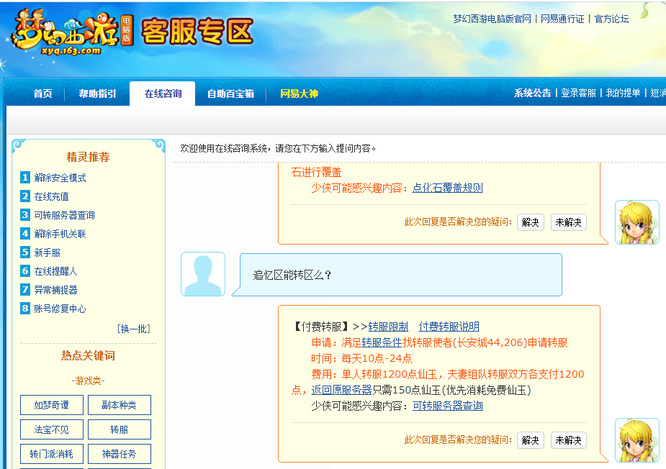
Task: Click the 精灵推荐 heading
Action: pyautogui.click(x=88, y=157)
